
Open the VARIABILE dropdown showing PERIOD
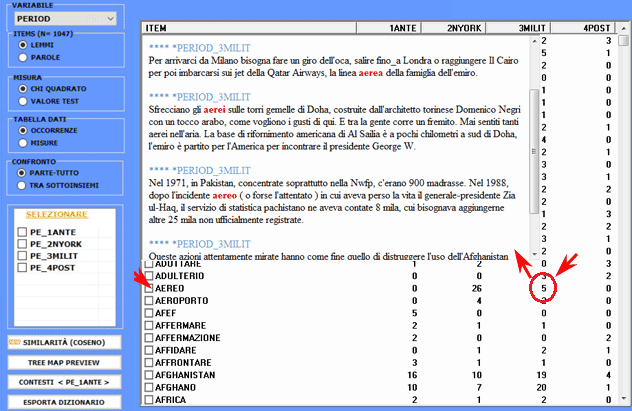click(x=65, y=19)
